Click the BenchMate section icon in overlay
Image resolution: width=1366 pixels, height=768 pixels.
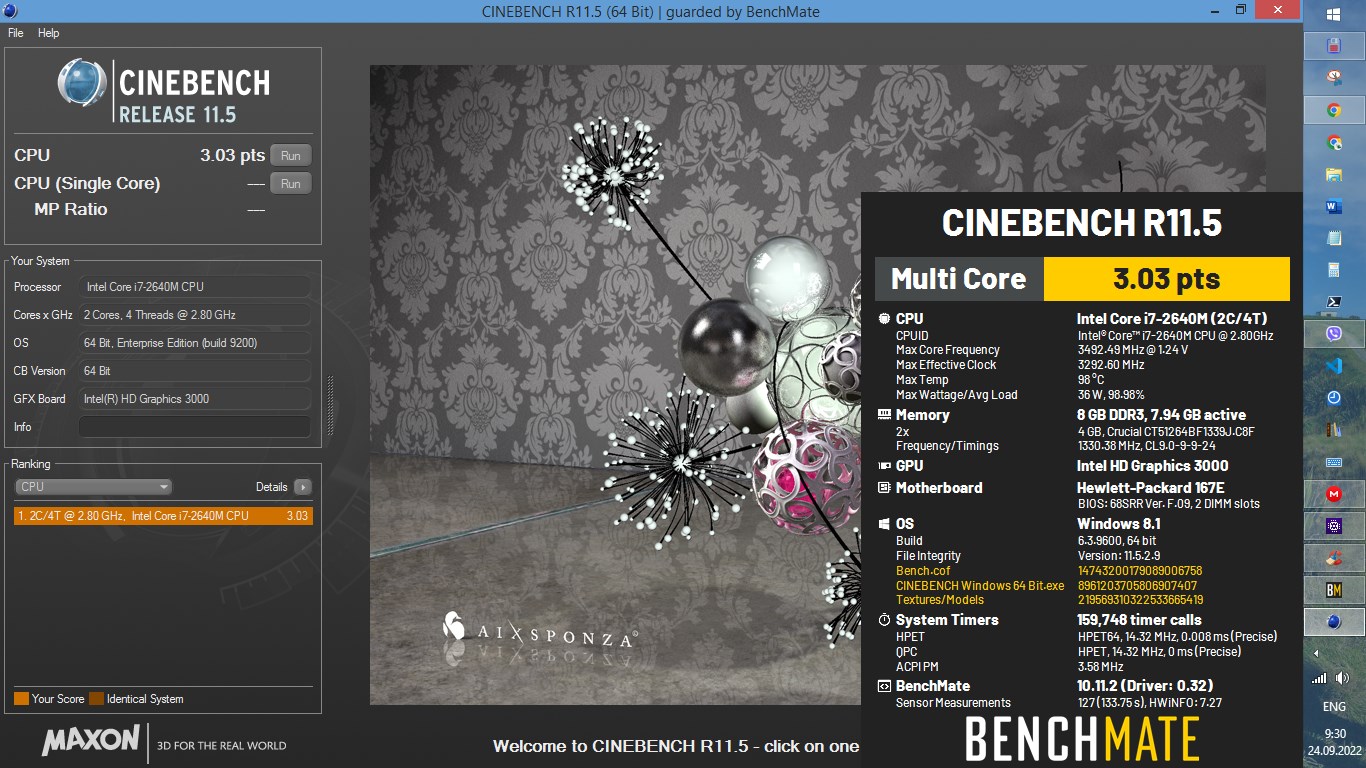click(884, 686)
